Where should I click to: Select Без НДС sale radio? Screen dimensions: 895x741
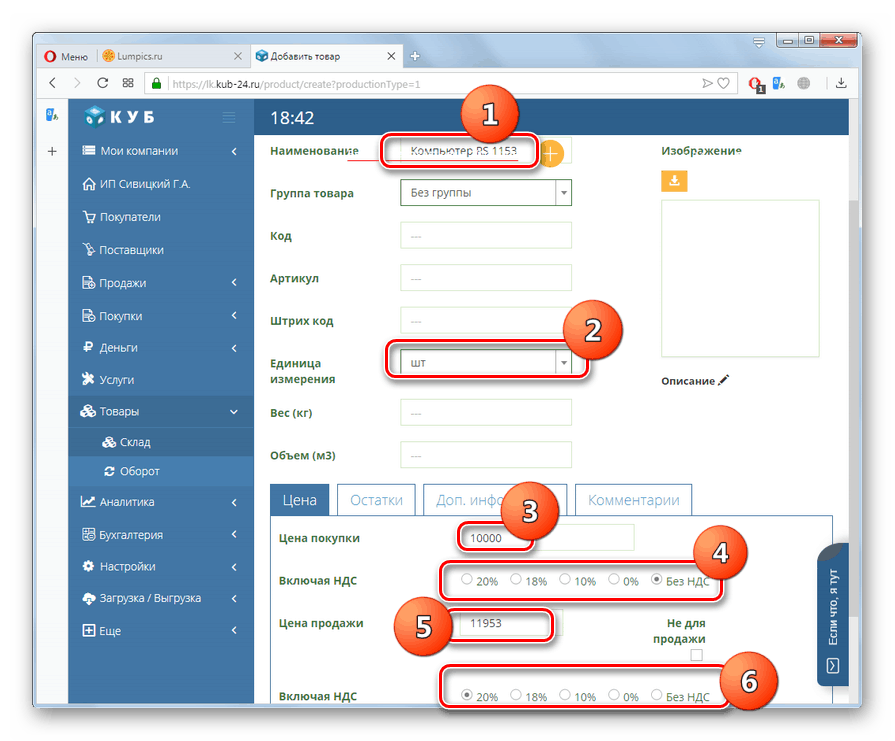657,695
